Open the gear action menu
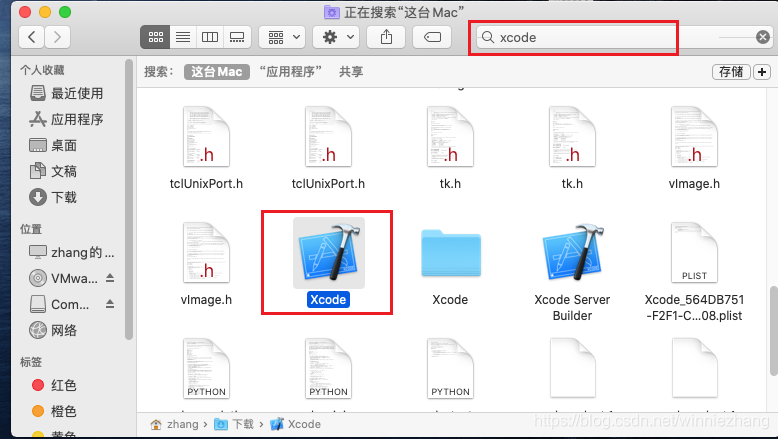The height and width of the screenshot is (439, 778). [336, 37]
